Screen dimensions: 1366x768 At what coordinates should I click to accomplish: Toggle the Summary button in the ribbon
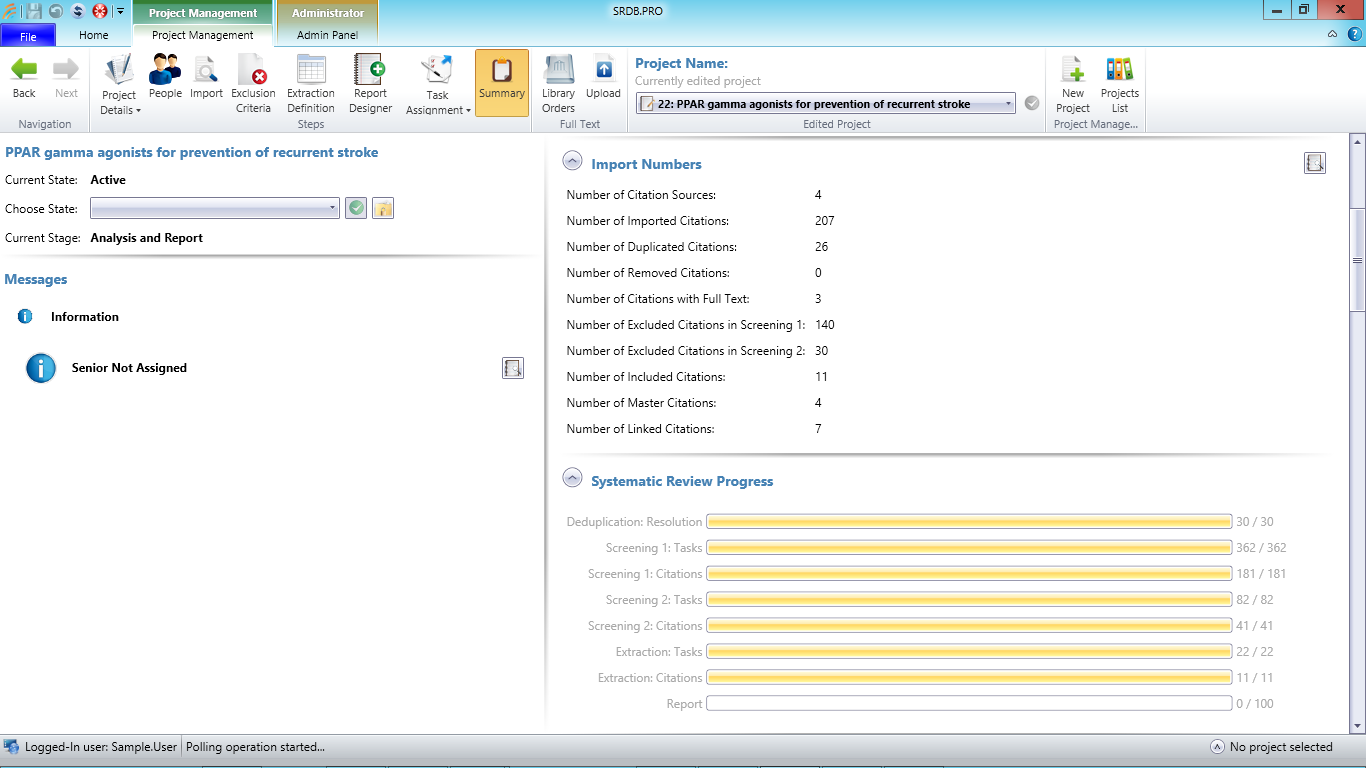click(502, 83)
